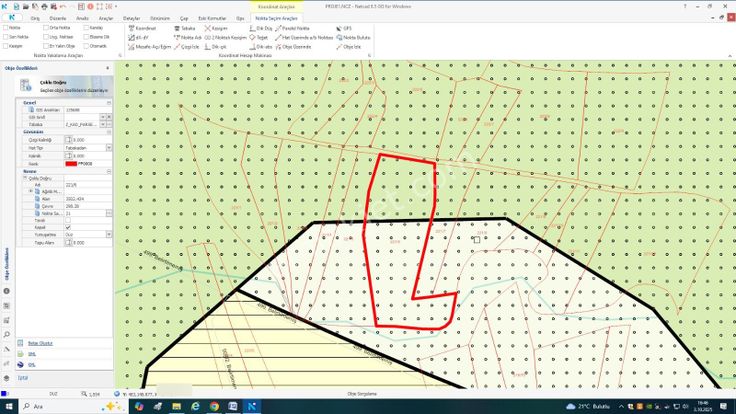This screenshot has width=736, height=414.
Task: Click the Rapor Oluştur link
Action: coord(41,343)
